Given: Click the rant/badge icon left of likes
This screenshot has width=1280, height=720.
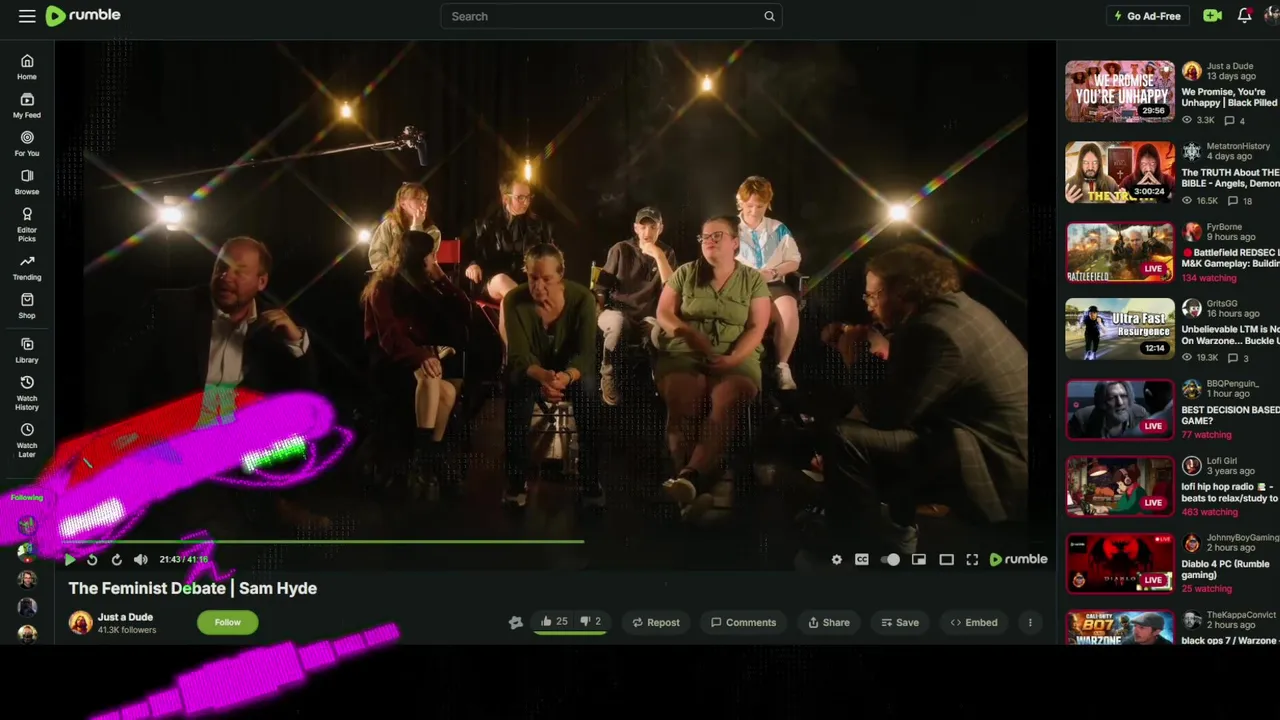Looking at the screenshot, I should 515,622.
